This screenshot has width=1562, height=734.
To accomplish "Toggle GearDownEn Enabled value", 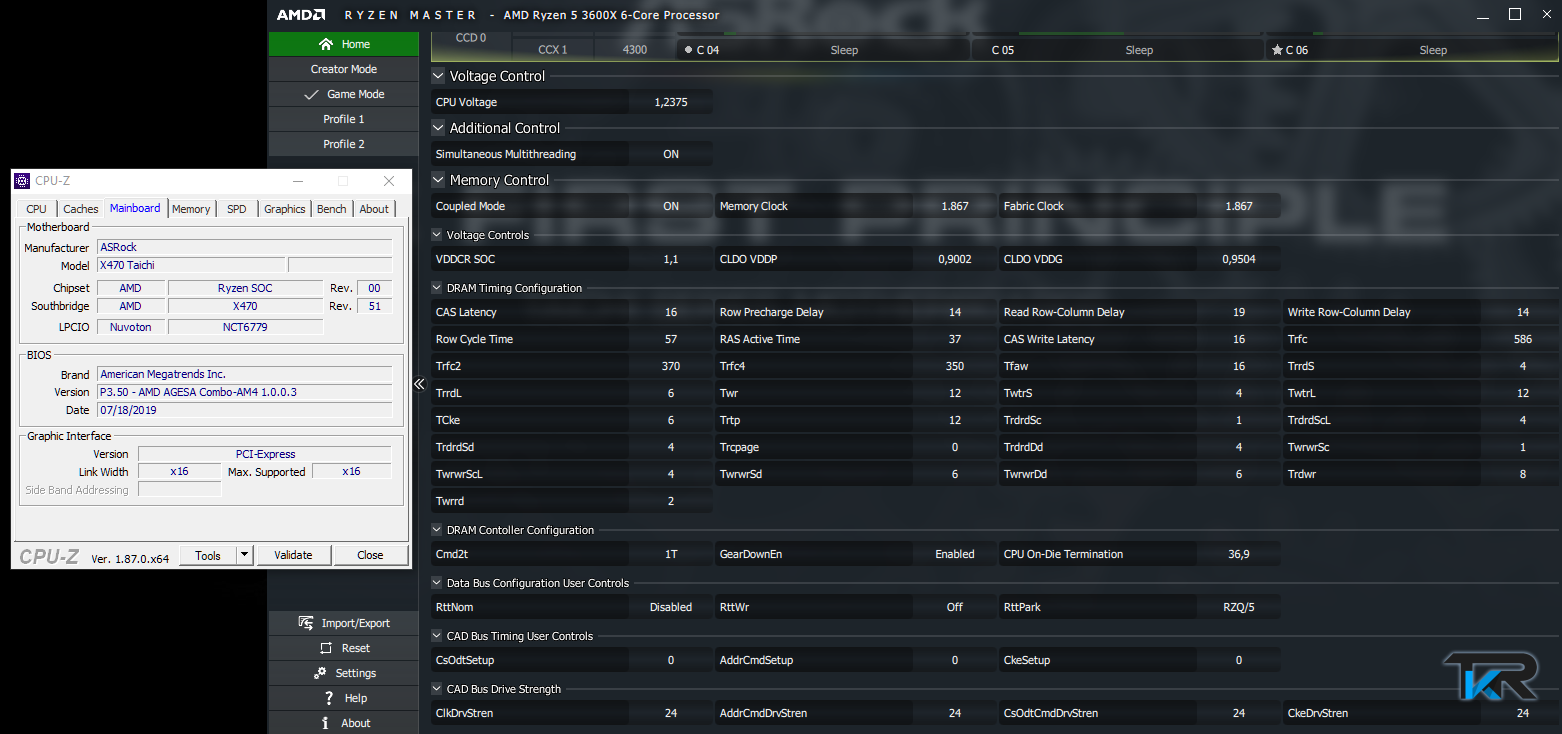I will (x=955, y=554).
